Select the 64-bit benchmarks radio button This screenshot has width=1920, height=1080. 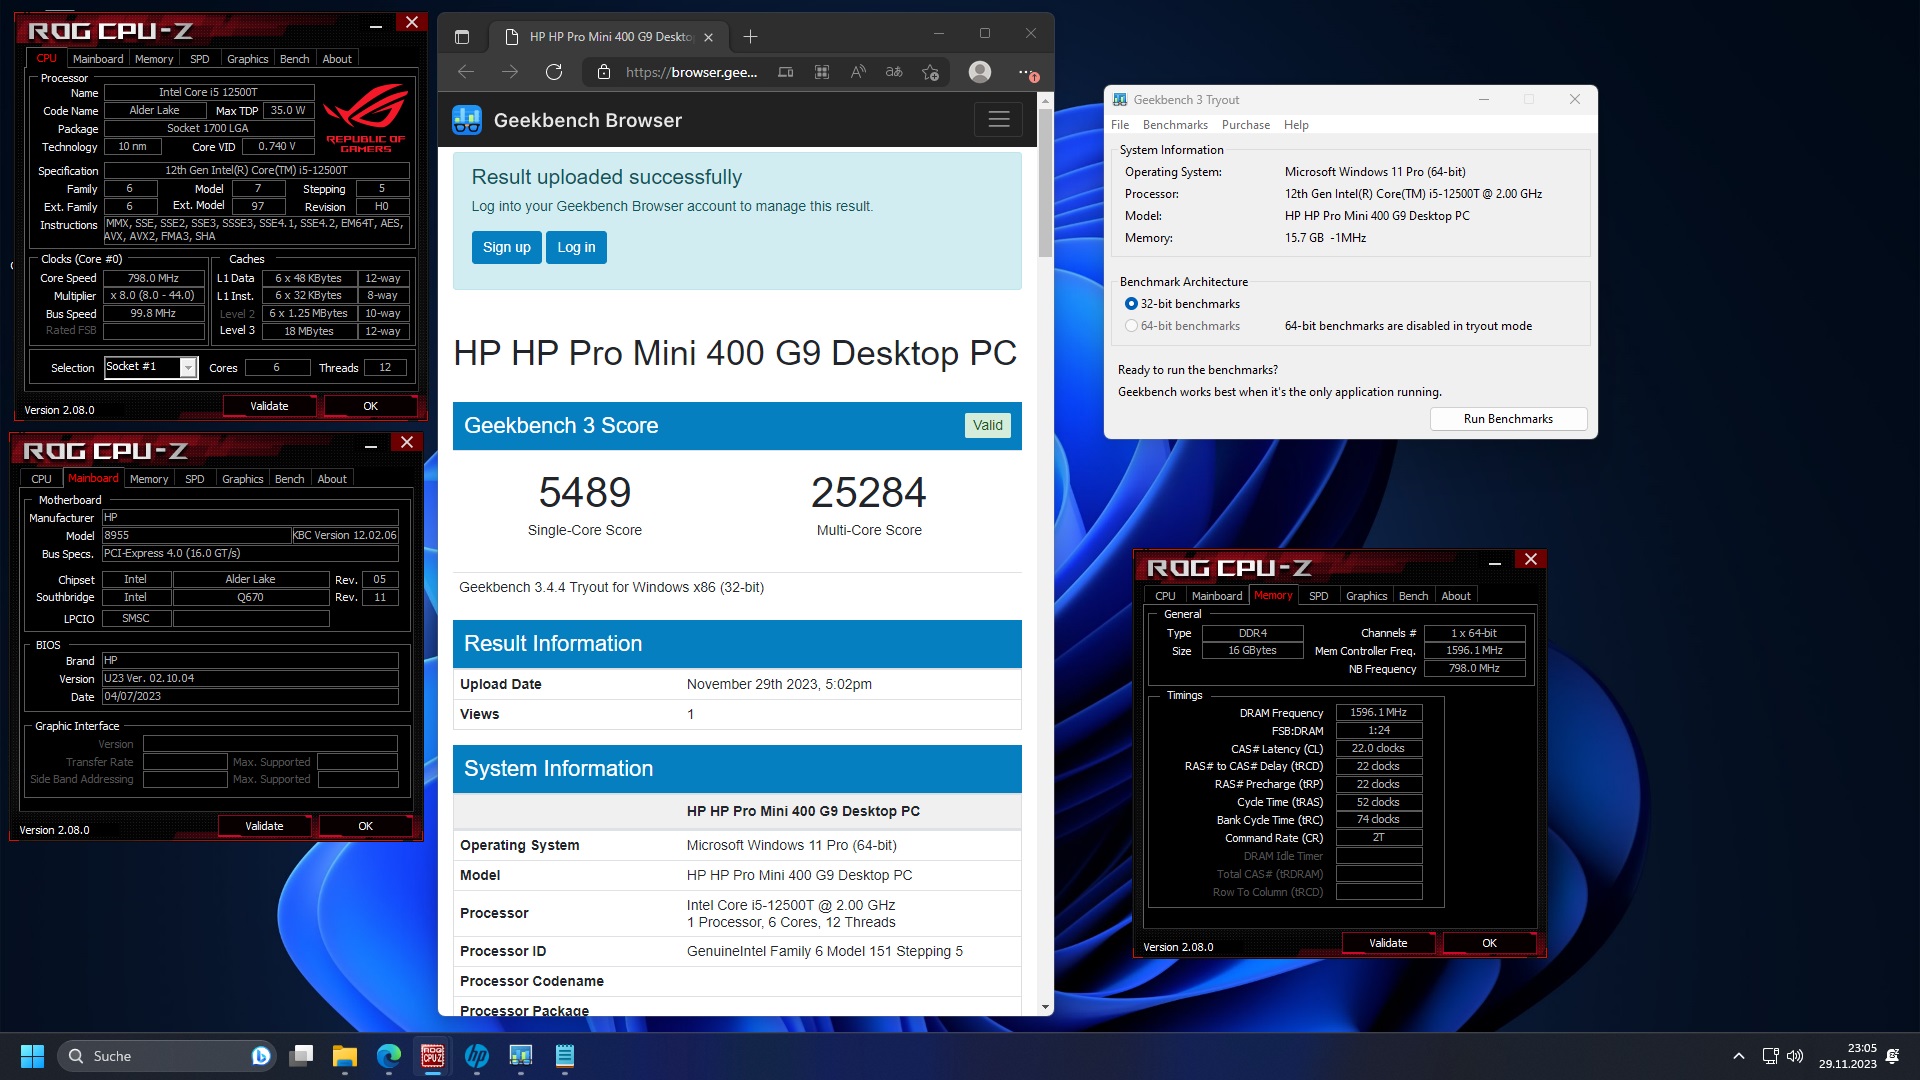(1131, 326)
